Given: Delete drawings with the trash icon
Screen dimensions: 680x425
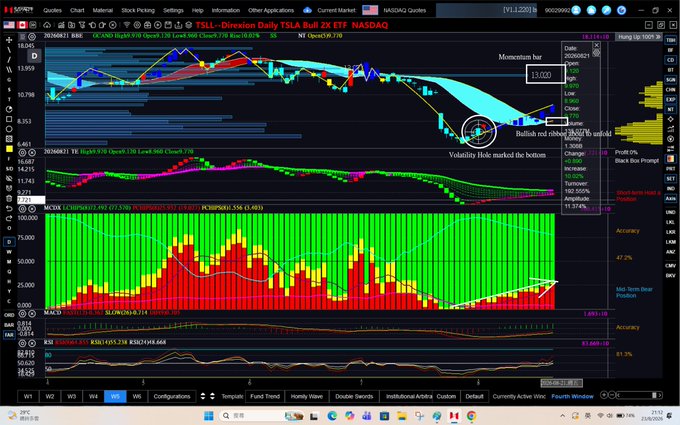Looking at the screenshot, I should point(9,198).
